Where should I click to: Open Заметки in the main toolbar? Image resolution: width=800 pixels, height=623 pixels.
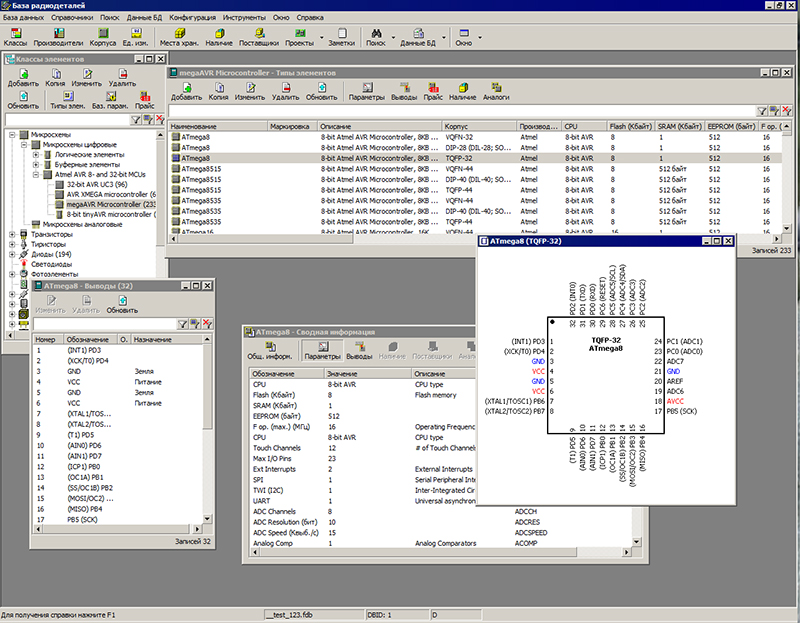coord(341,37)
